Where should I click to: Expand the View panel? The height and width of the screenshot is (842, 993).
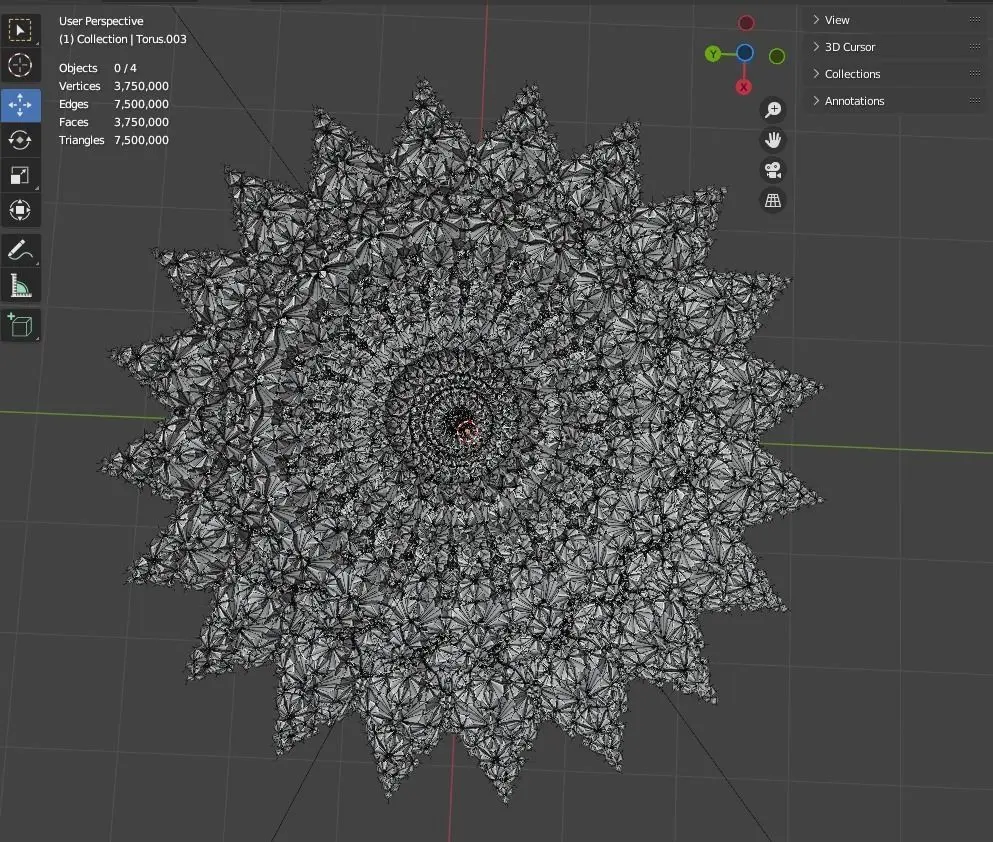point(895,20)
